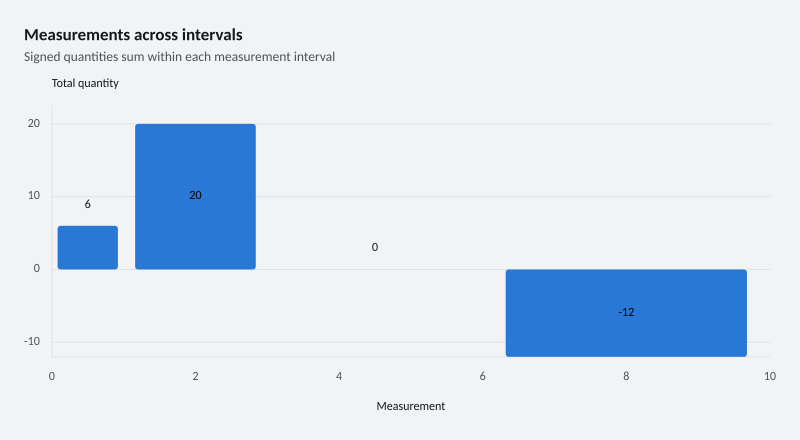
Task: Click the bar labeled 20
Action: pos(195,197)
